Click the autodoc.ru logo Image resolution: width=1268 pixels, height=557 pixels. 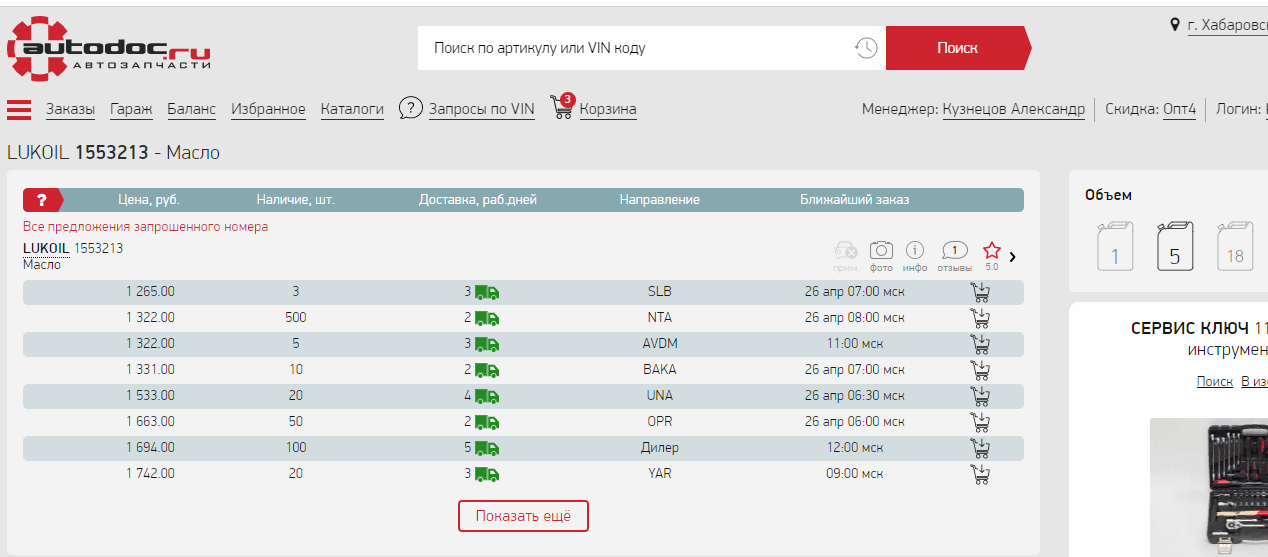coord(109,47)
